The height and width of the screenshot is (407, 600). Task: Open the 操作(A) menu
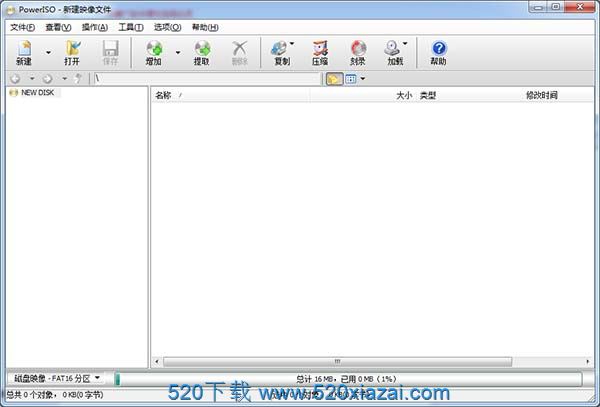click(95, 27)
